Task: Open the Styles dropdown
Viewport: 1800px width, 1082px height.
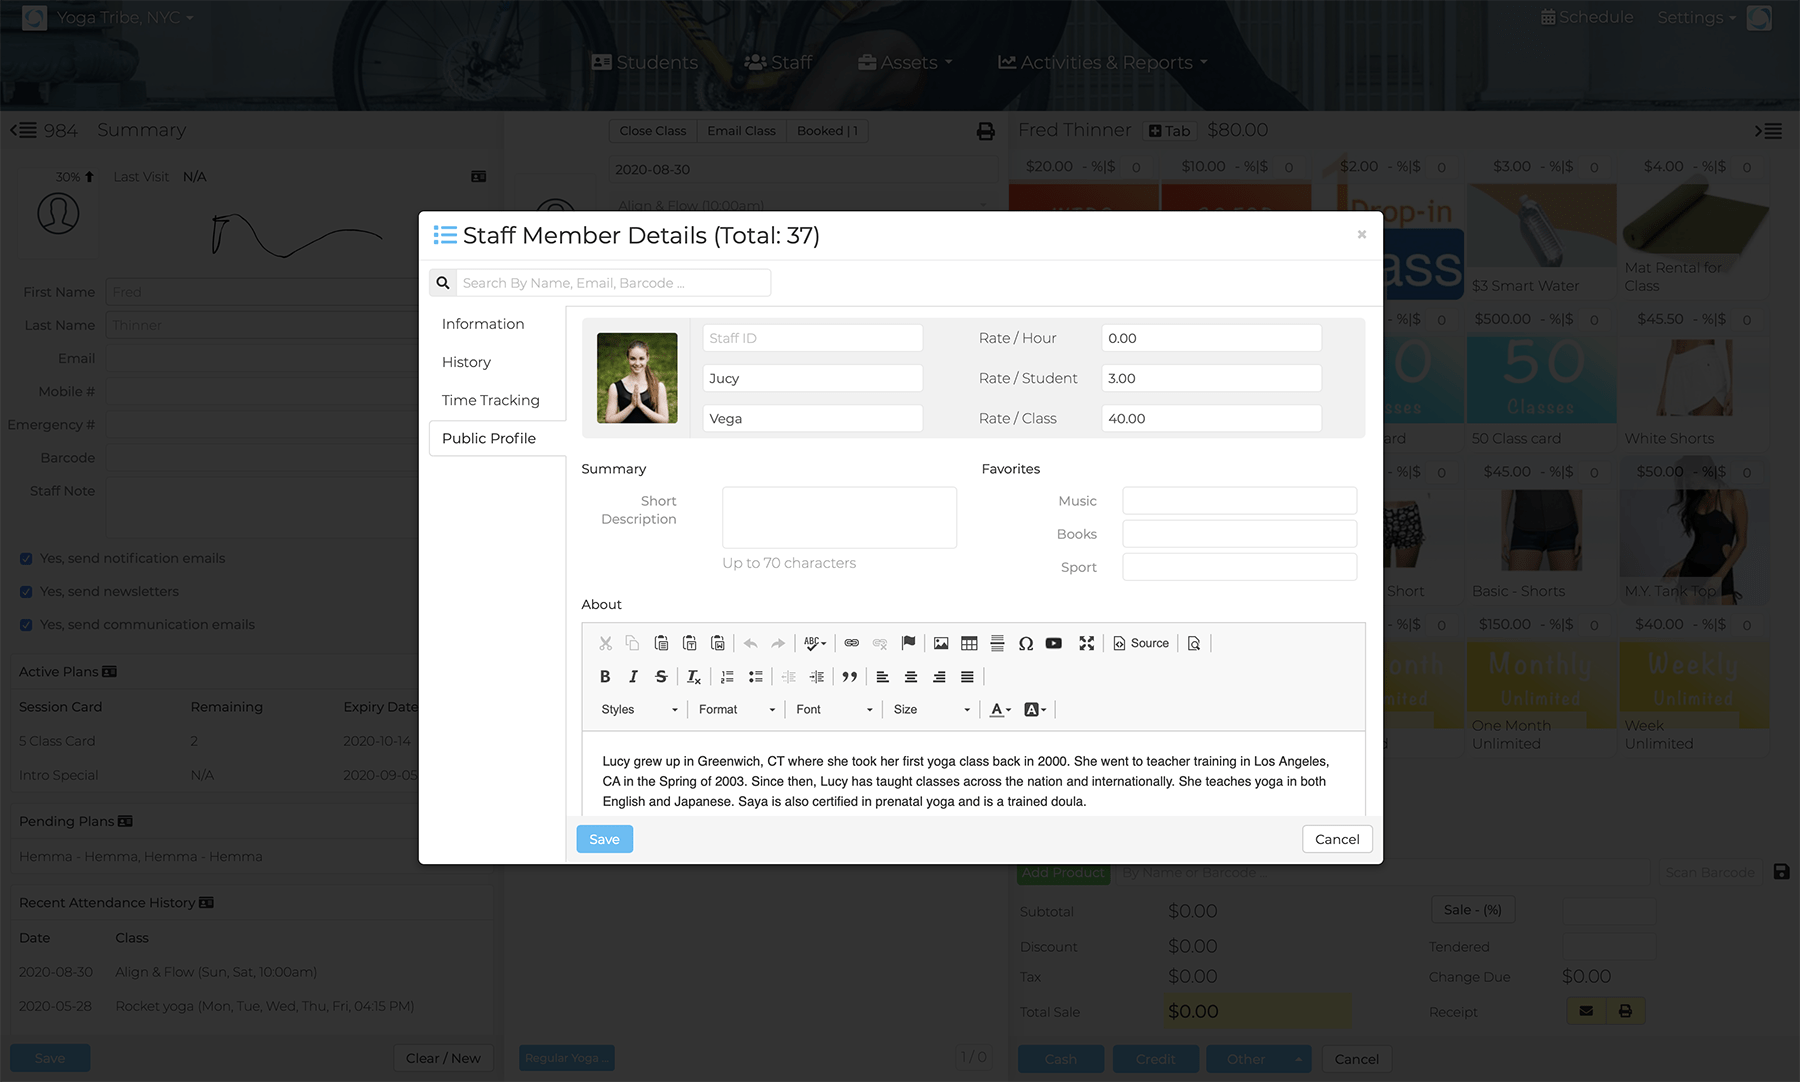Action: pos(639,710)
